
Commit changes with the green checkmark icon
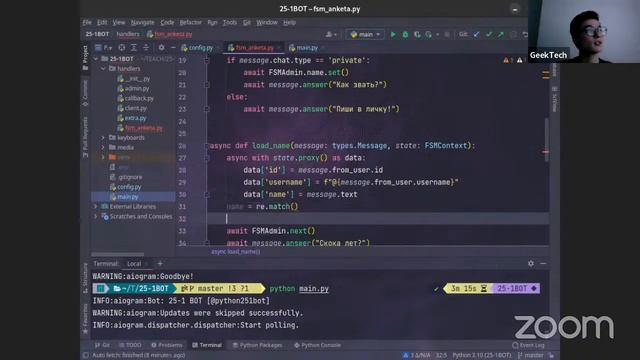click(x=489, y=35)
